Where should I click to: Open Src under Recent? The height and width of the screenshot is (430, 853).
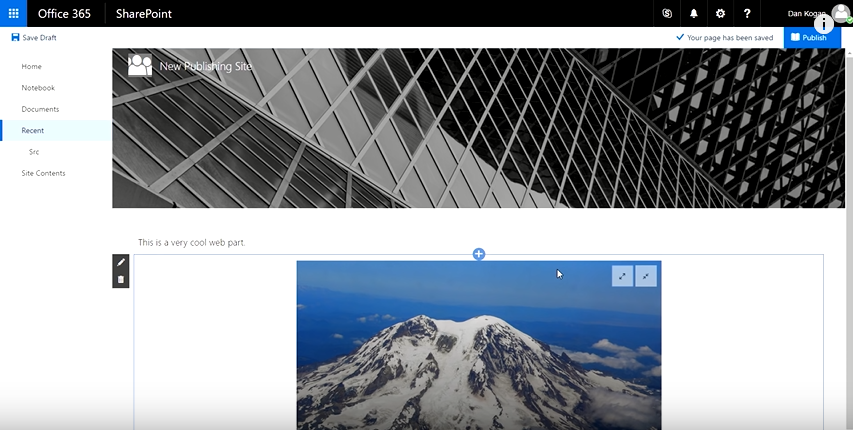coord(34,152)
